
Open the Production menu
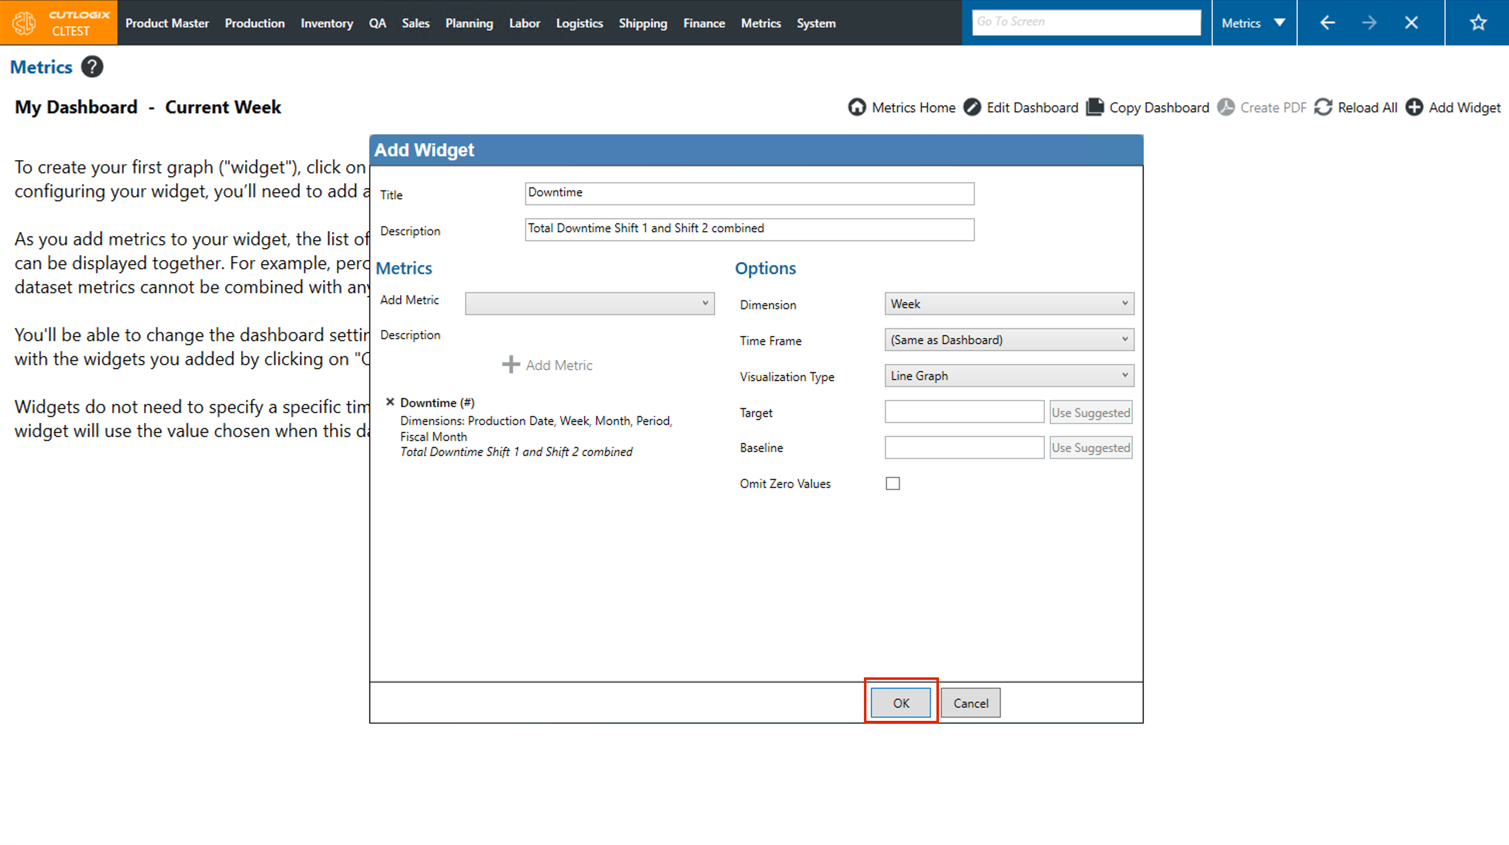(254, 23)
